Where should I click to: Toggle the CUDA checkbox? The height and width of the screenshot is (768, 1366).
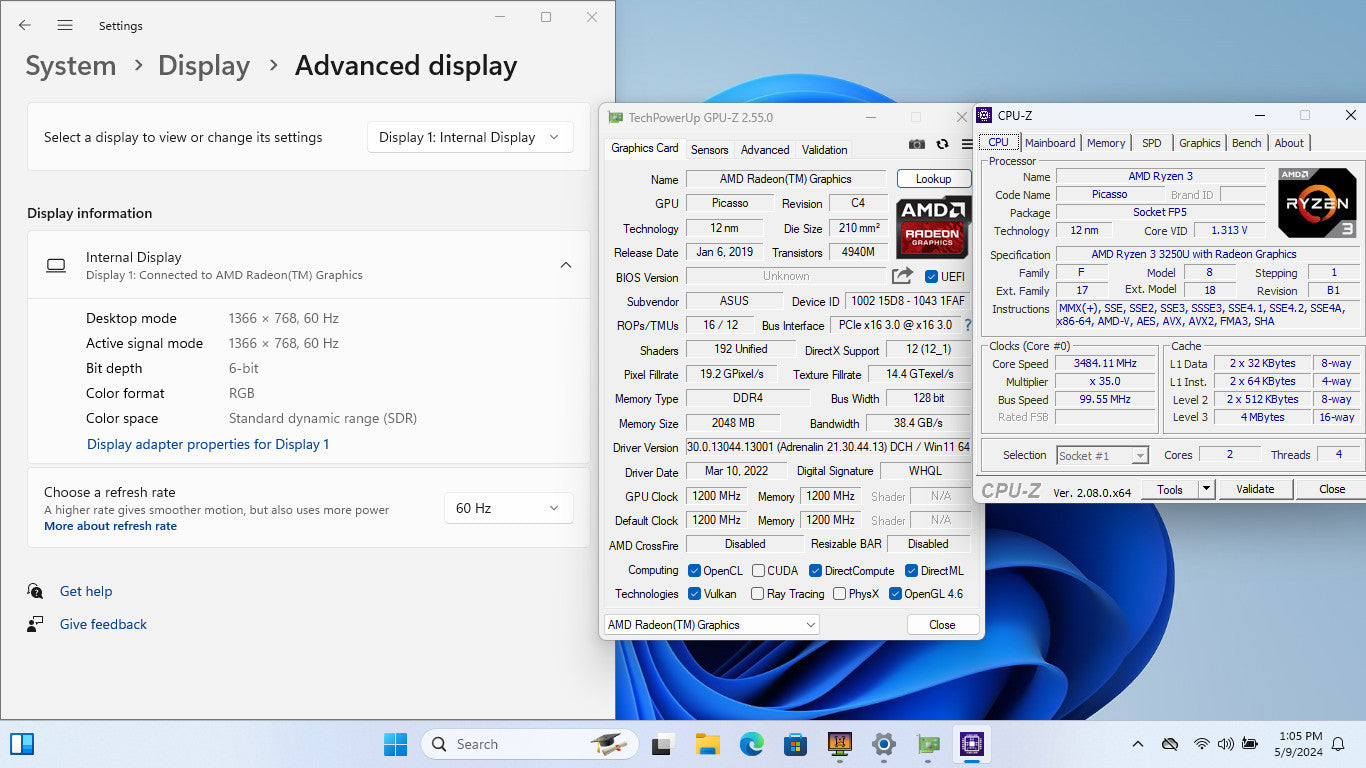[x=759, y=571]
